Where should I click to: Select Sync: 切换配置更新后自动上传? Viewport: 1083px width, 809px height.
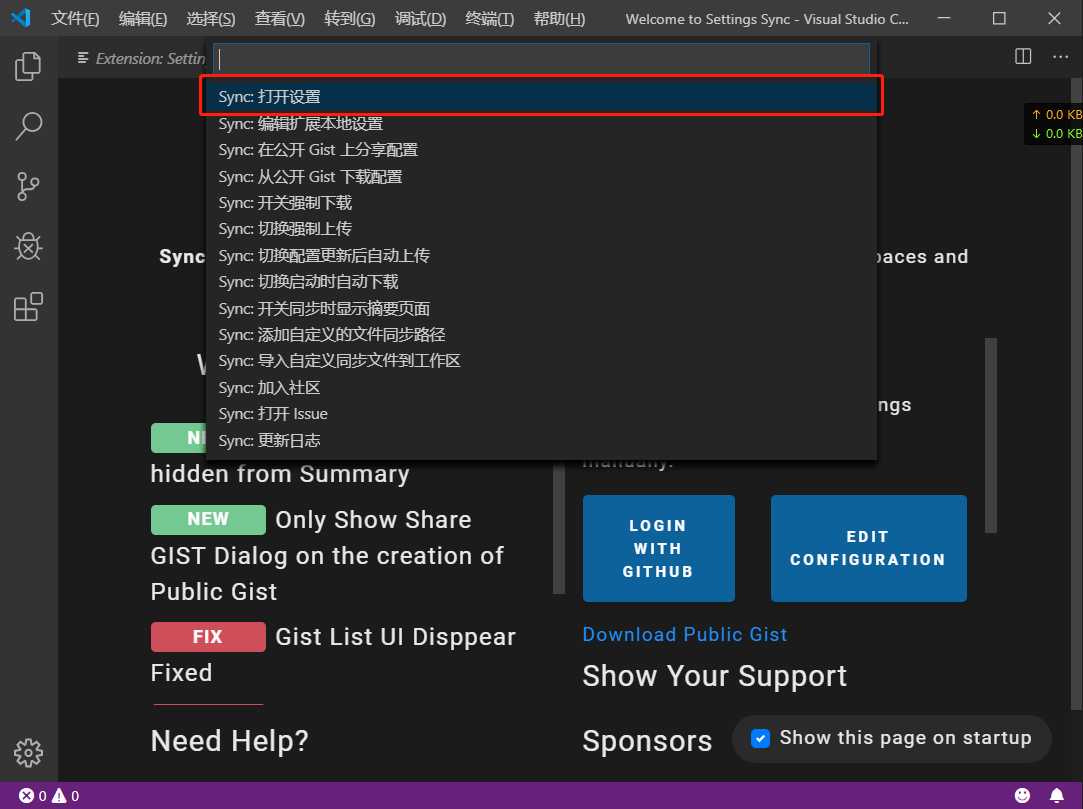542,256
